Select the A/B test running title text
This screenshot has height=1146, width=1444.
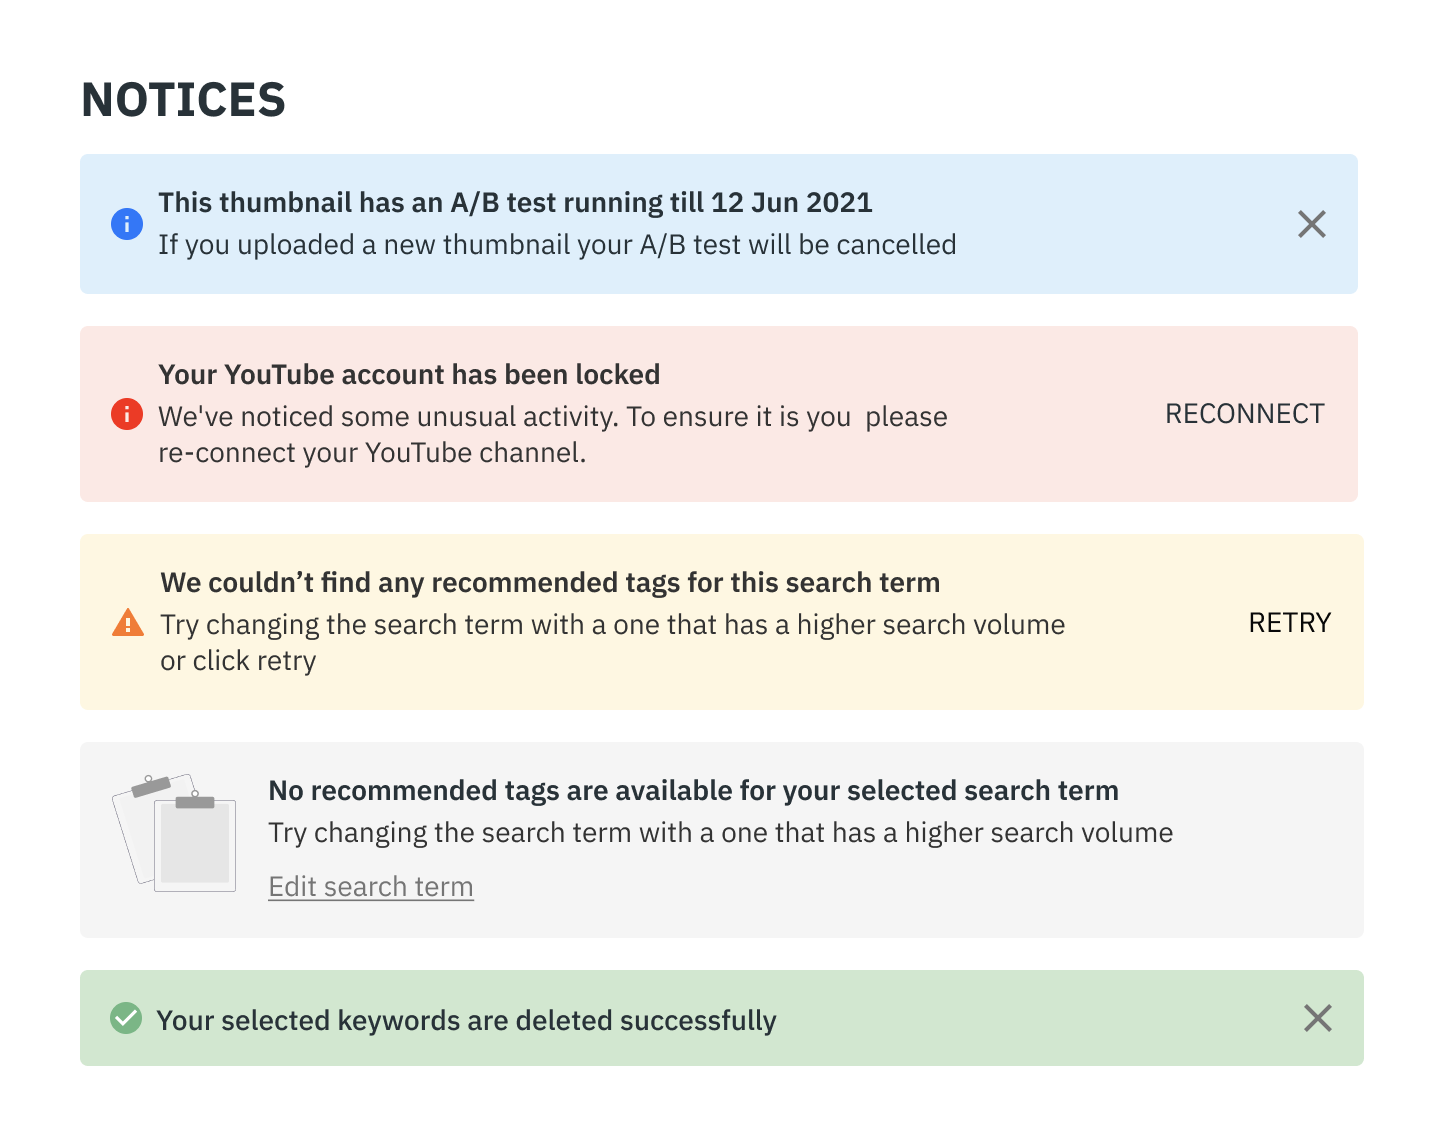(515, 203)
